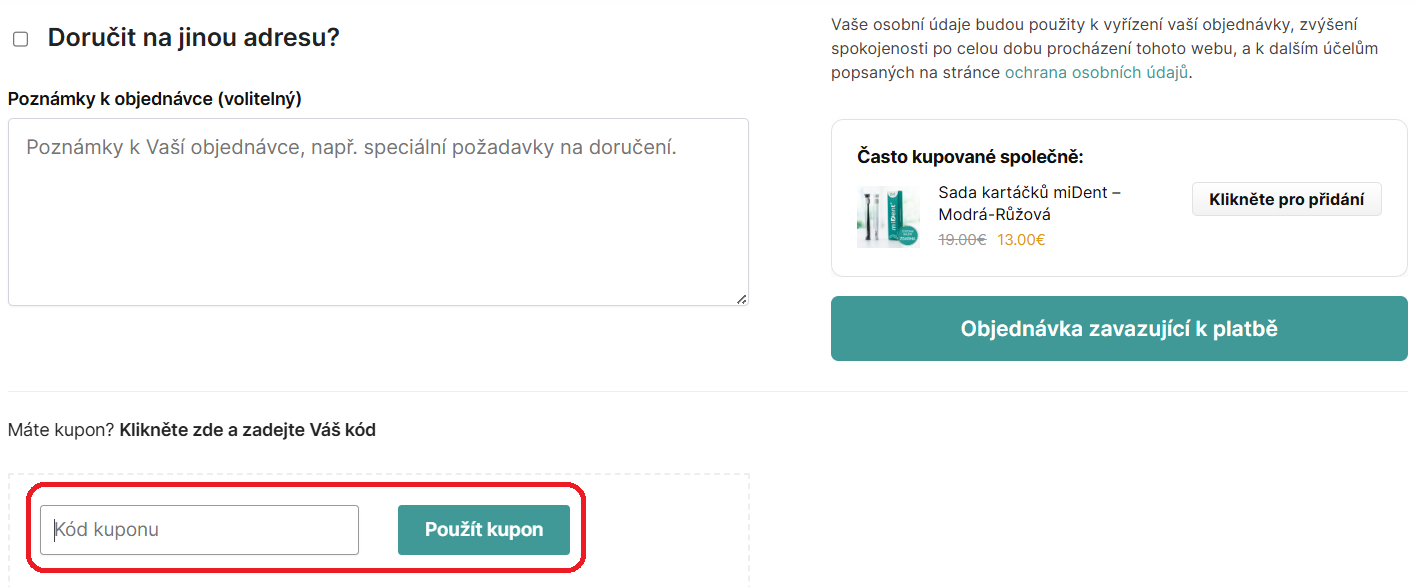Click the Sada kartáčků miDent product title
Screen dimensions: 1417x587
(1029, 203)
